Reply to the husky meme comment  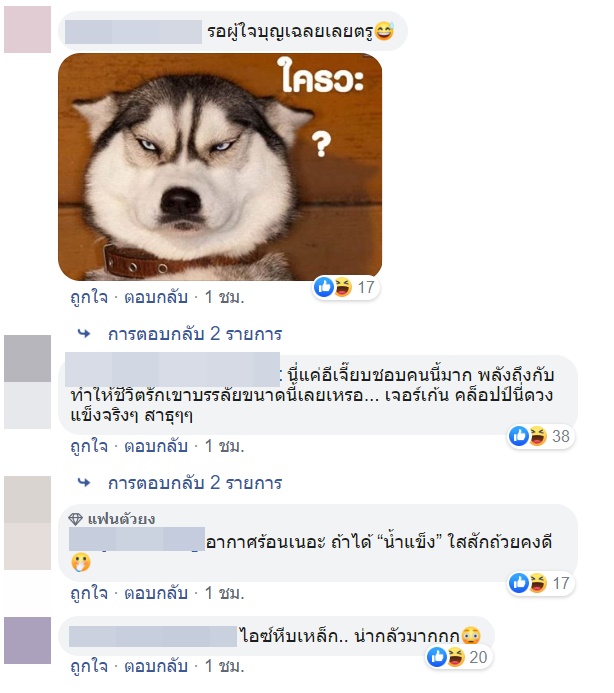click(156, 297)
